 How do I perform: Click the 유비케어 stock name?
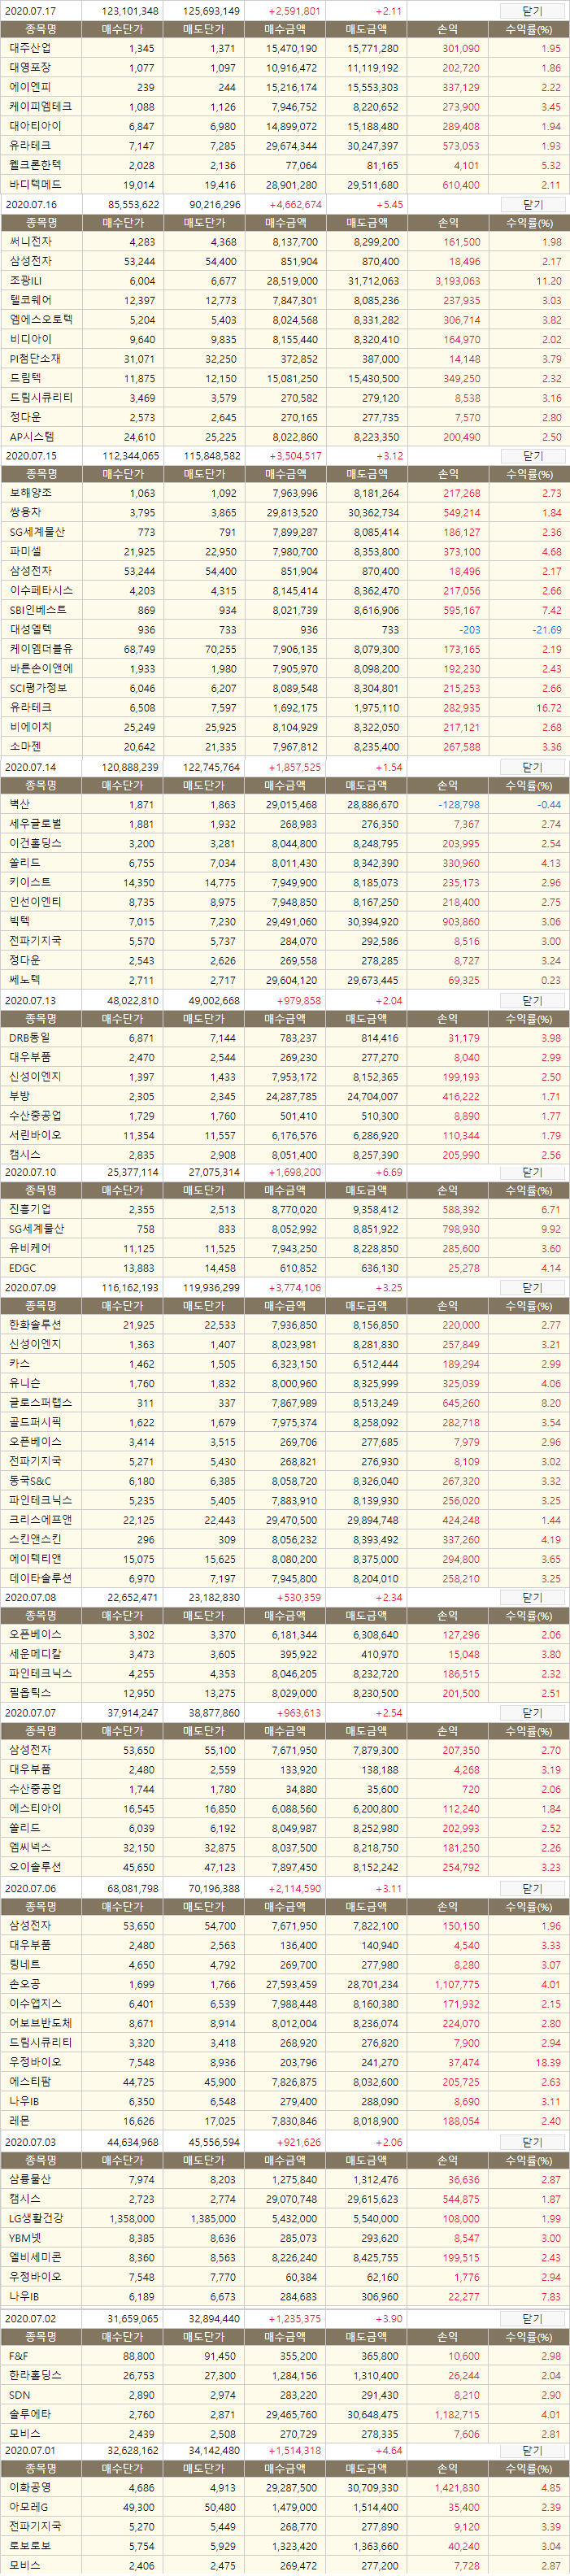click(x=30, y=1248)
